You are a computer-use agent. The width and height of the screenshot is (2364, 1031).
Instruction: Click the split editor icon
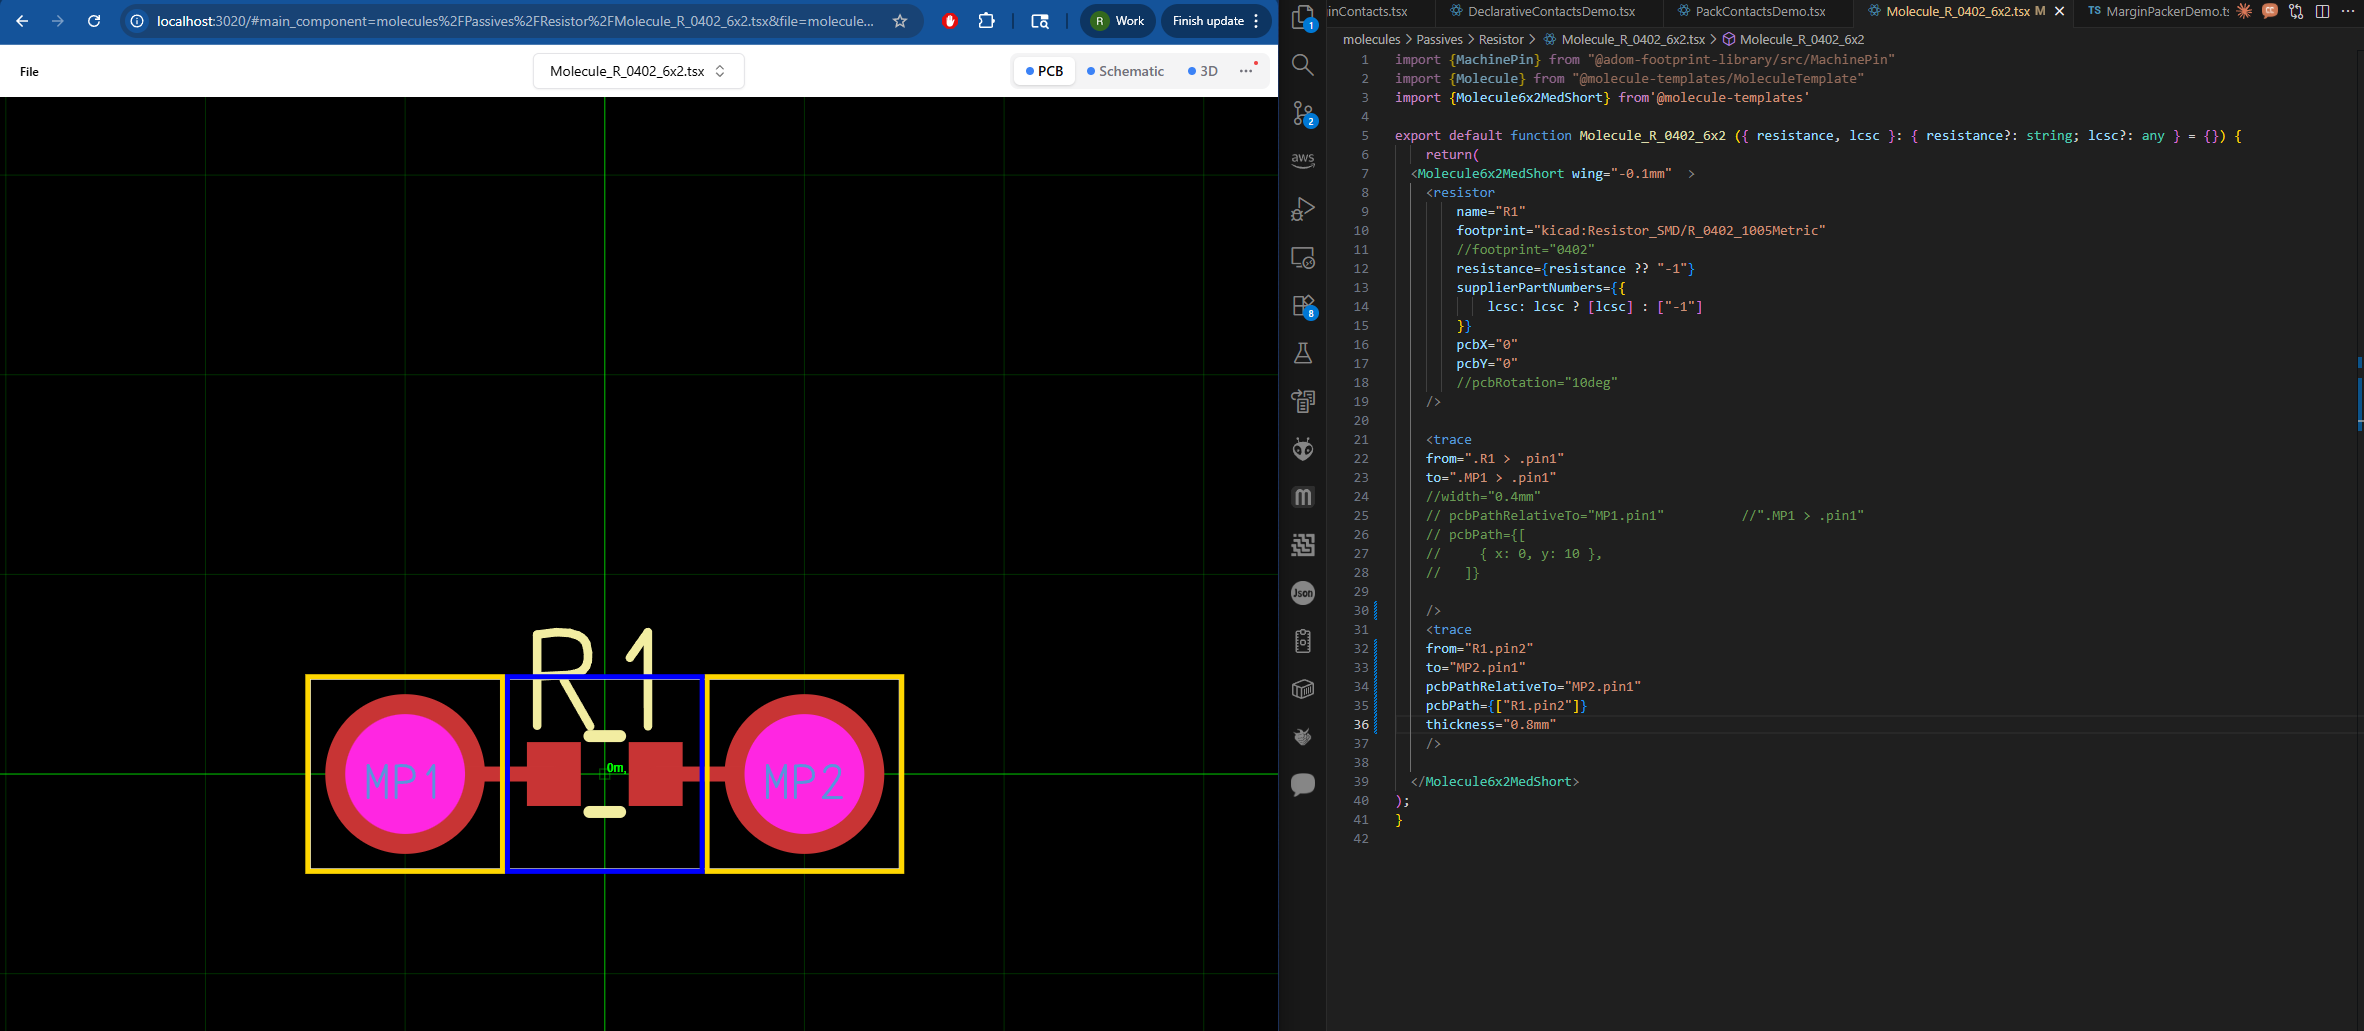pos(2322,11)
